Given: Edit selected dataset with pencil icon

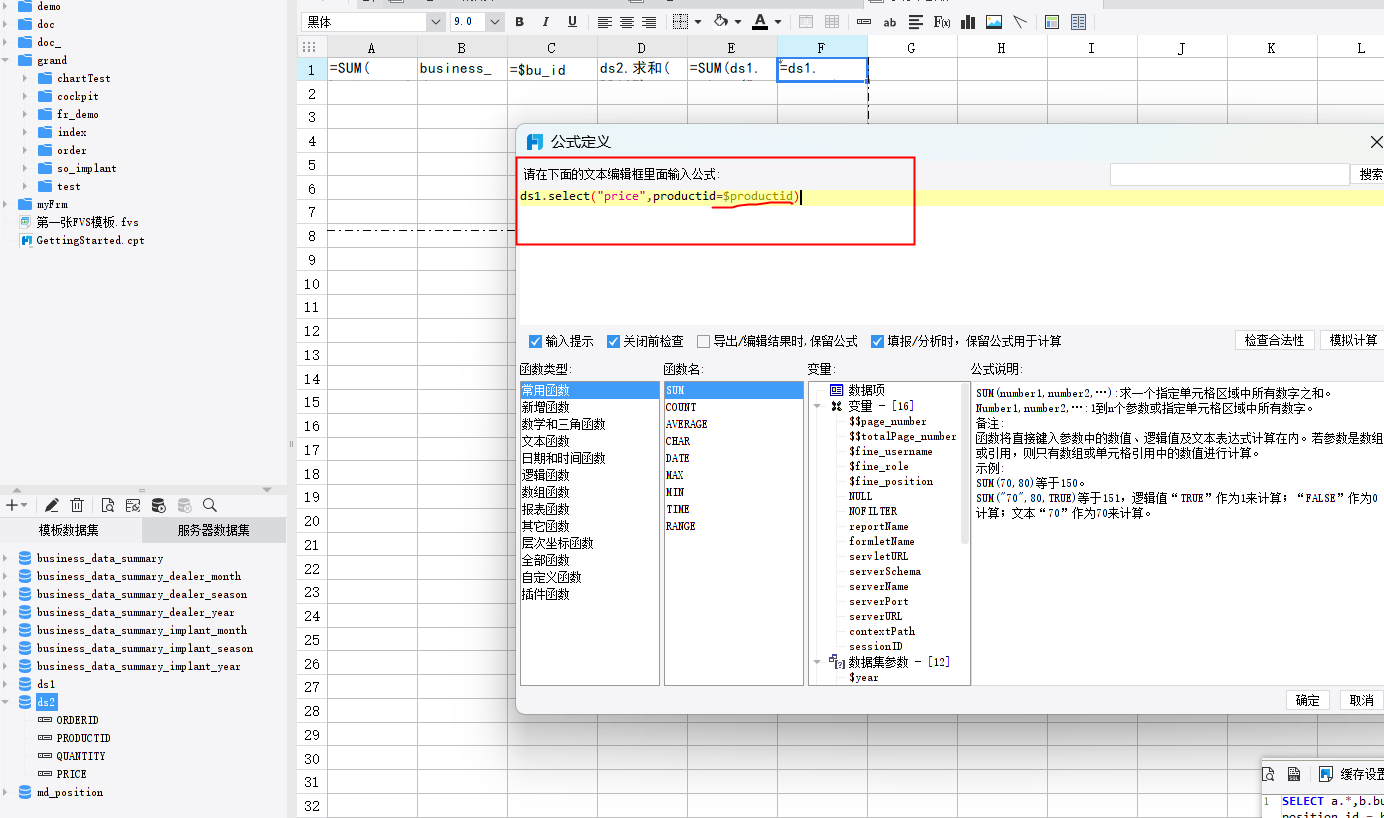Looking at the screenshot, I should click(52, 505).
